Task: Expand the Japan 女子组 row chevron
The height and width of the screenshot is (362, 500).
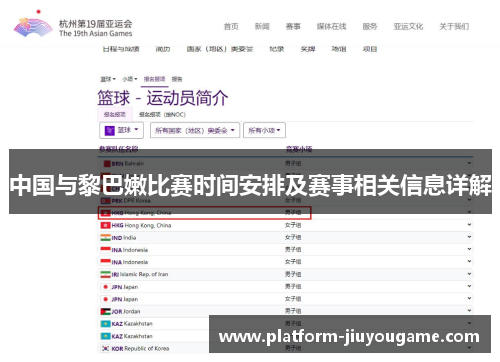Action: 469,298
